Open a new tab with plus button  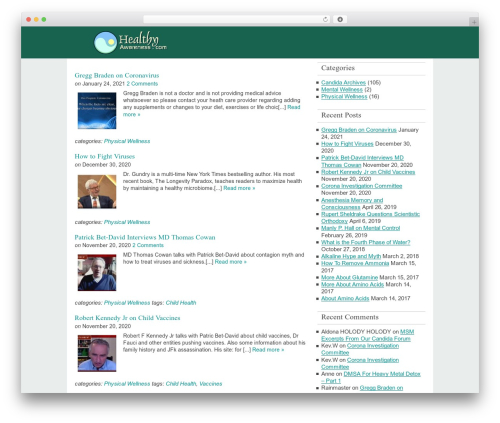474,22
